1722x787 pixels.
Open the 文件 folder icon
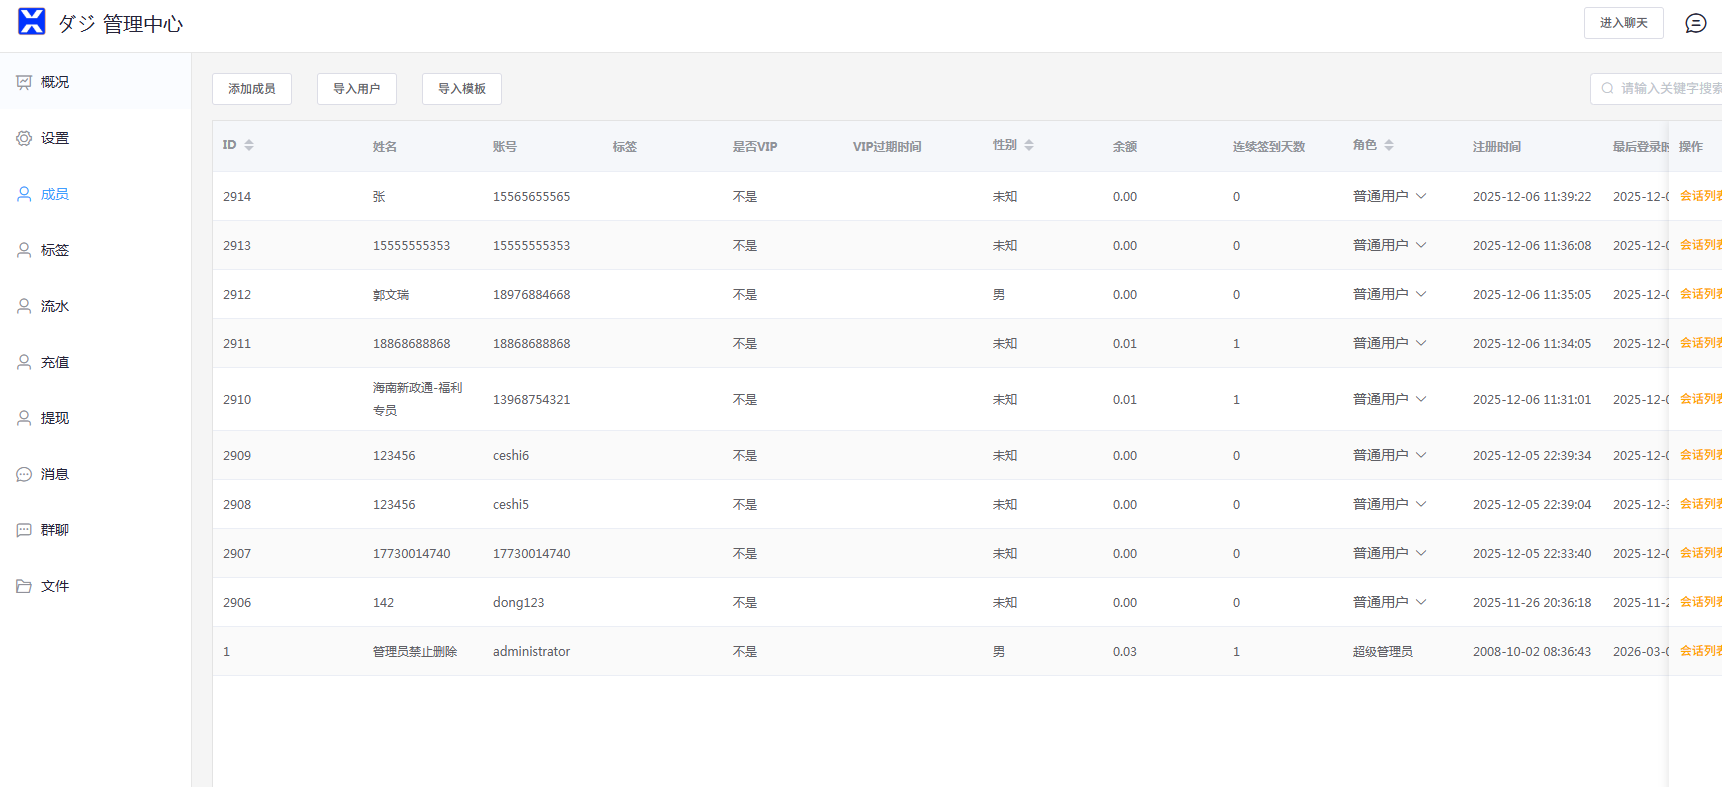click(x=24, y=586)
